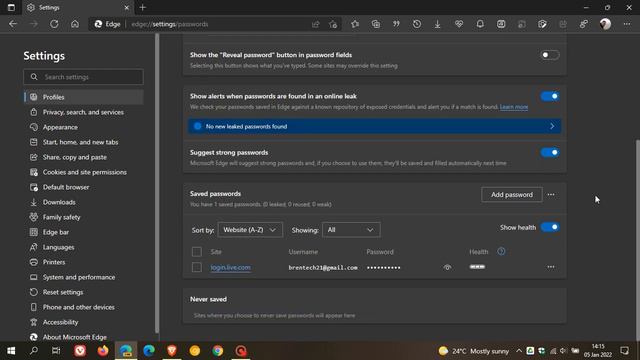The height and width of the screenshot is (360, 640).
Task: Open more actions for login.live.com row
Action: [x=551, y=267]
